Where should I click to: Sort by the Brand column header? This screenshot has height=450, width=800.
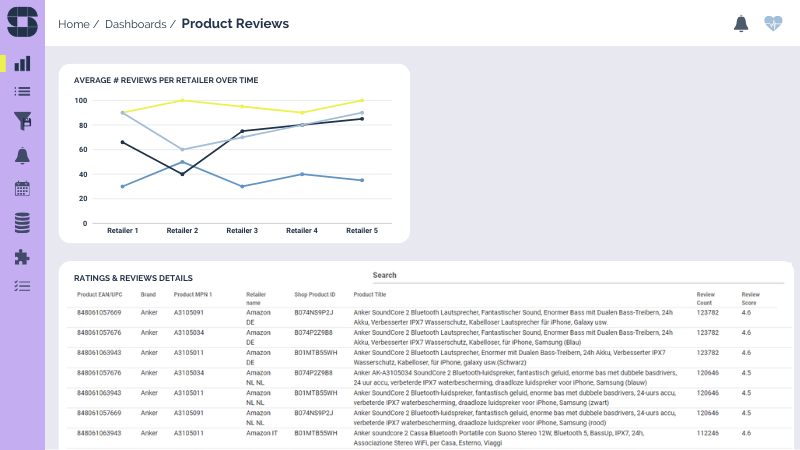[x=149, y=295]
